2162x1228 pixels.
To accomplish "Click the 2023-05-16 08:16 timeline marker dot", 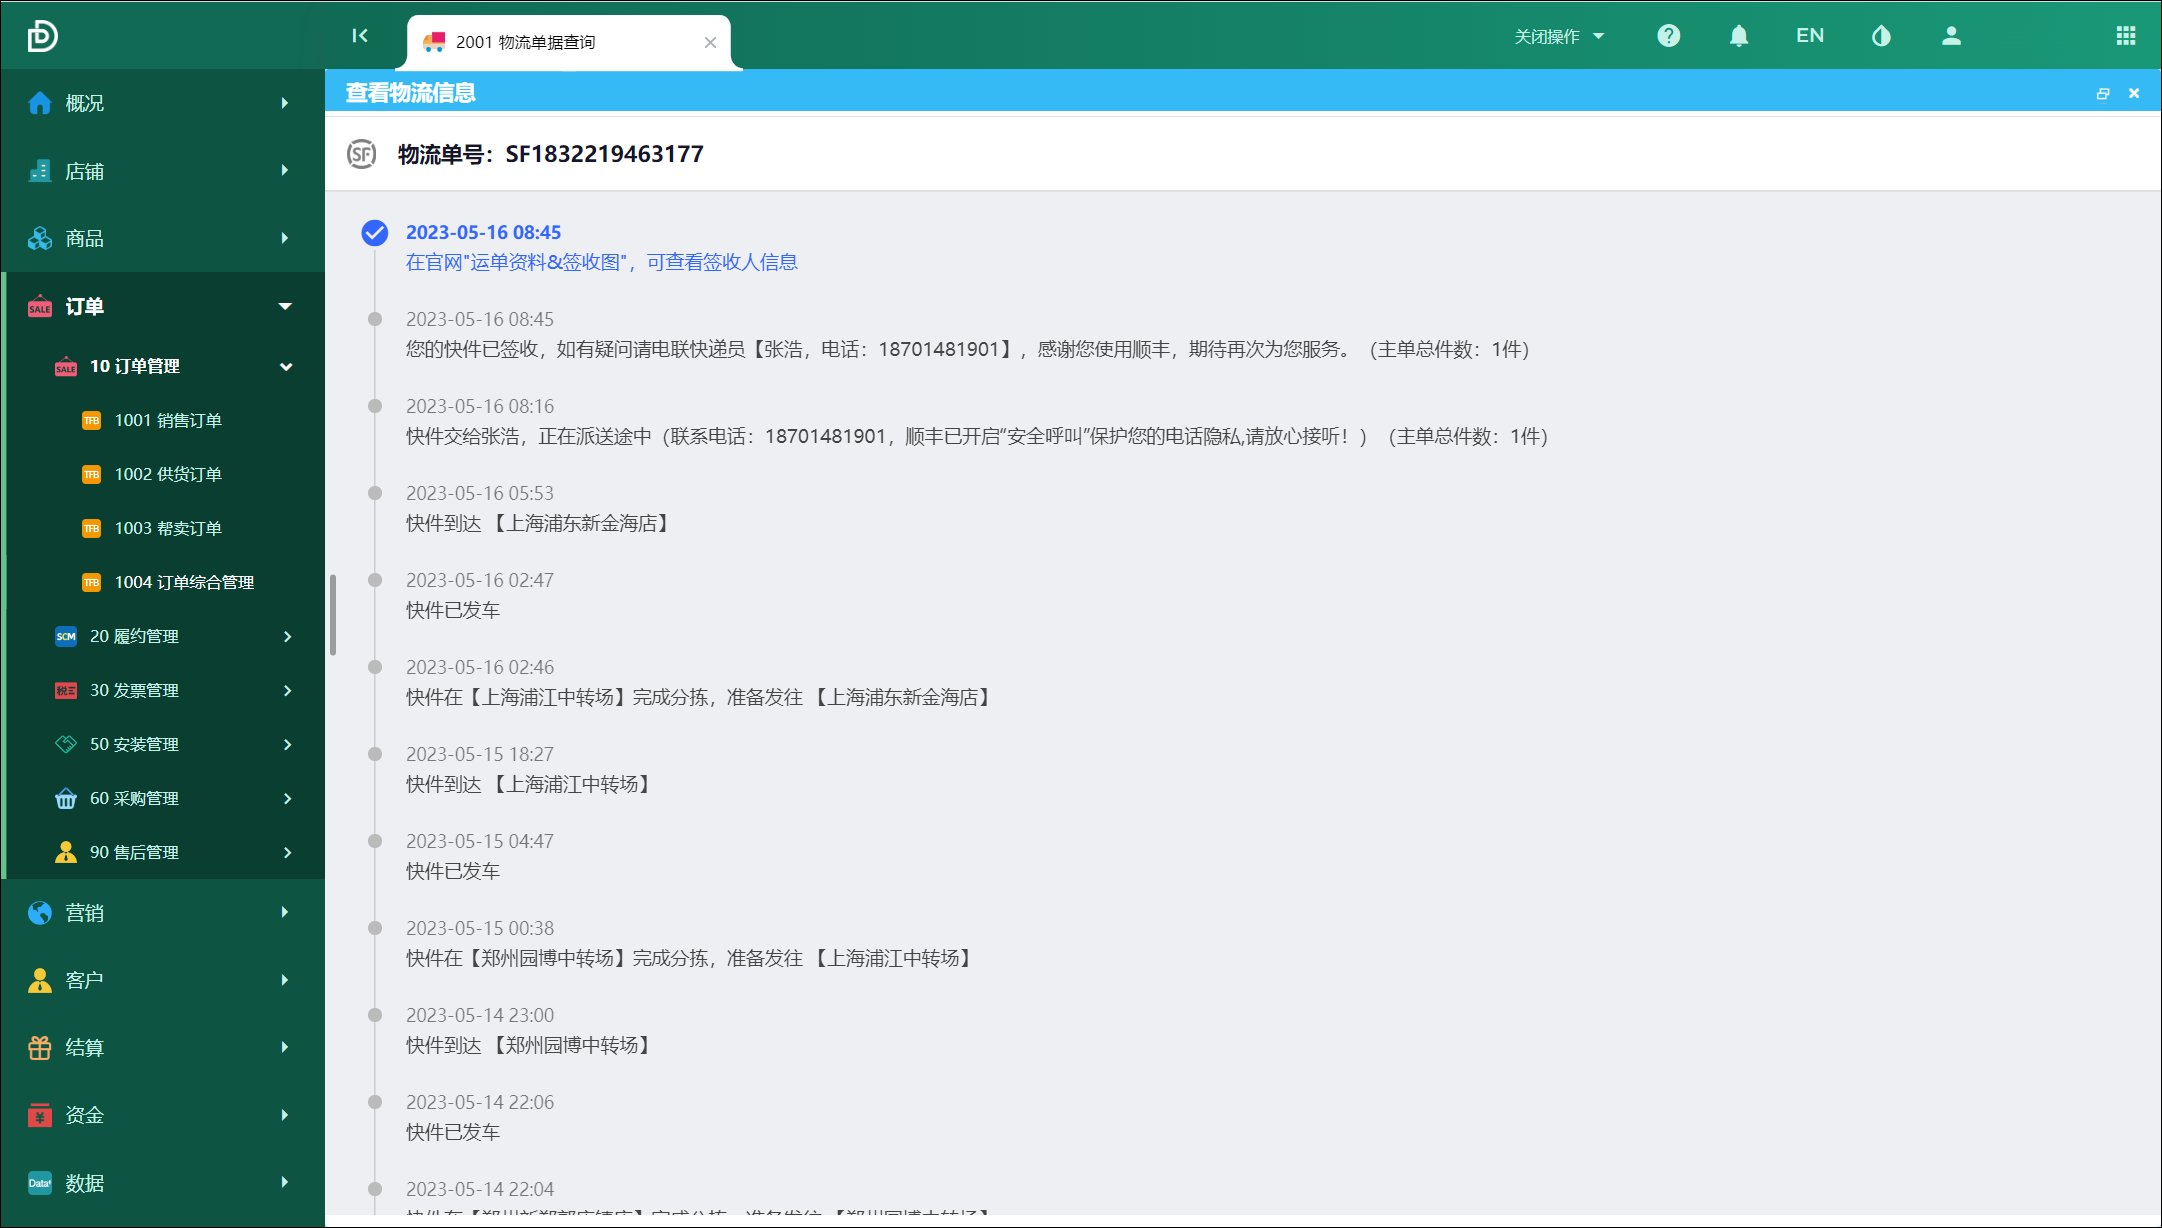I will 375,406.
